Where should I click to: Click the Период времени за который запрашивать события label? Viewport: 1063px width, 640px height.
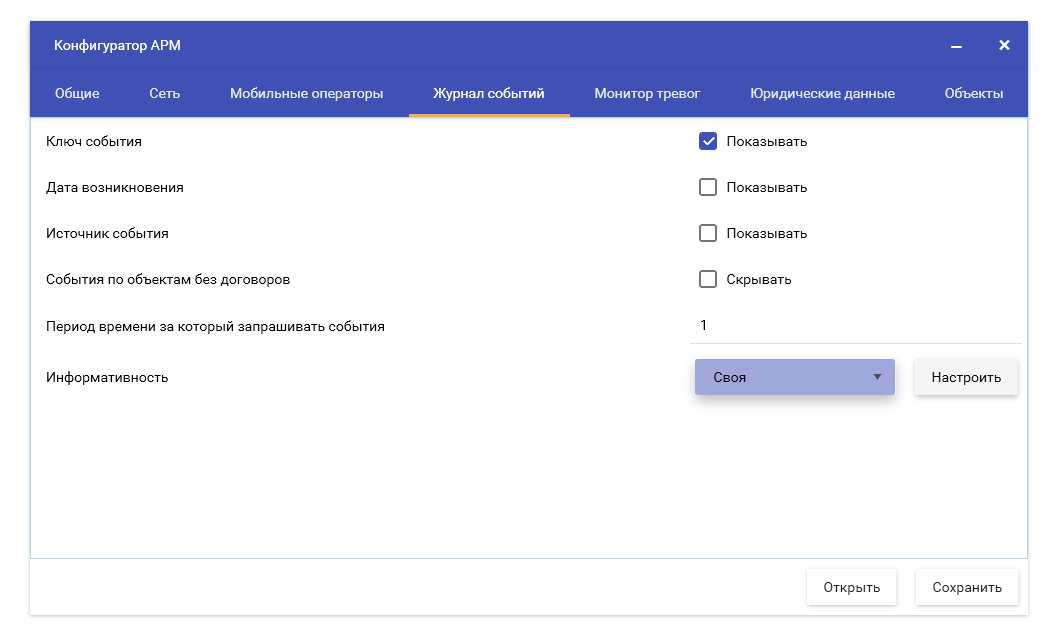pyautogui.click(x=215, y=327)
